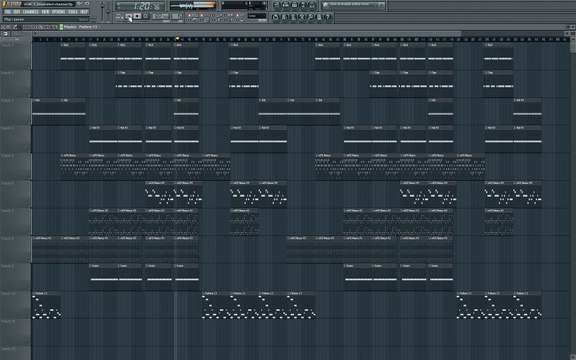Click the Playlist - Pattern 10 title
576x360 pixels.
80,27
